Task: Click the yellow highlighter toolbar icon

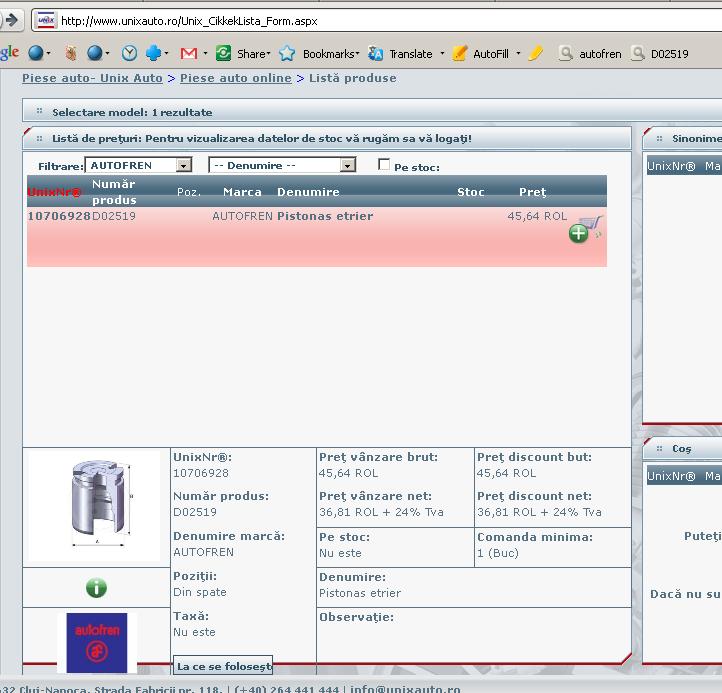Action: pyautogui.click(x=536, y=53)
